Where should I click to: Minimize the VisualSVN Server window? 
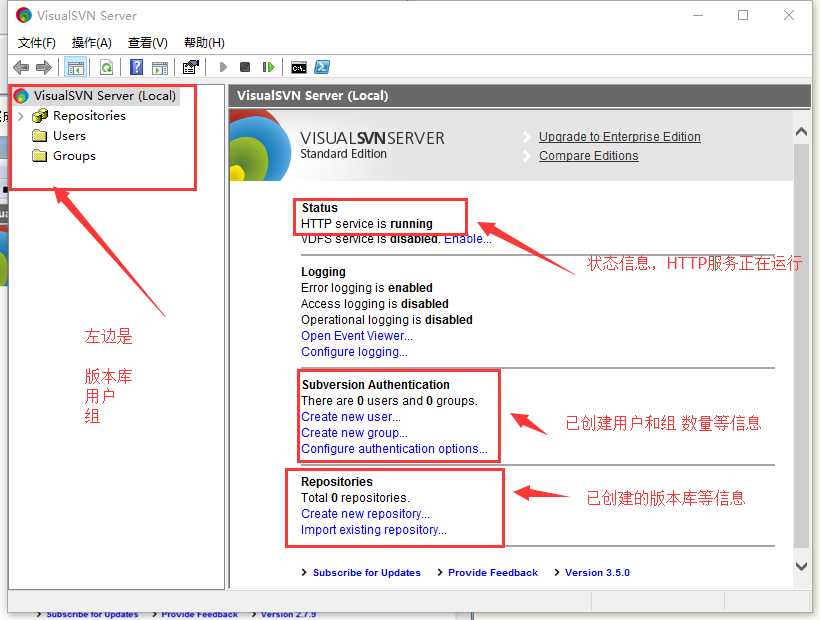coord(698,15)
